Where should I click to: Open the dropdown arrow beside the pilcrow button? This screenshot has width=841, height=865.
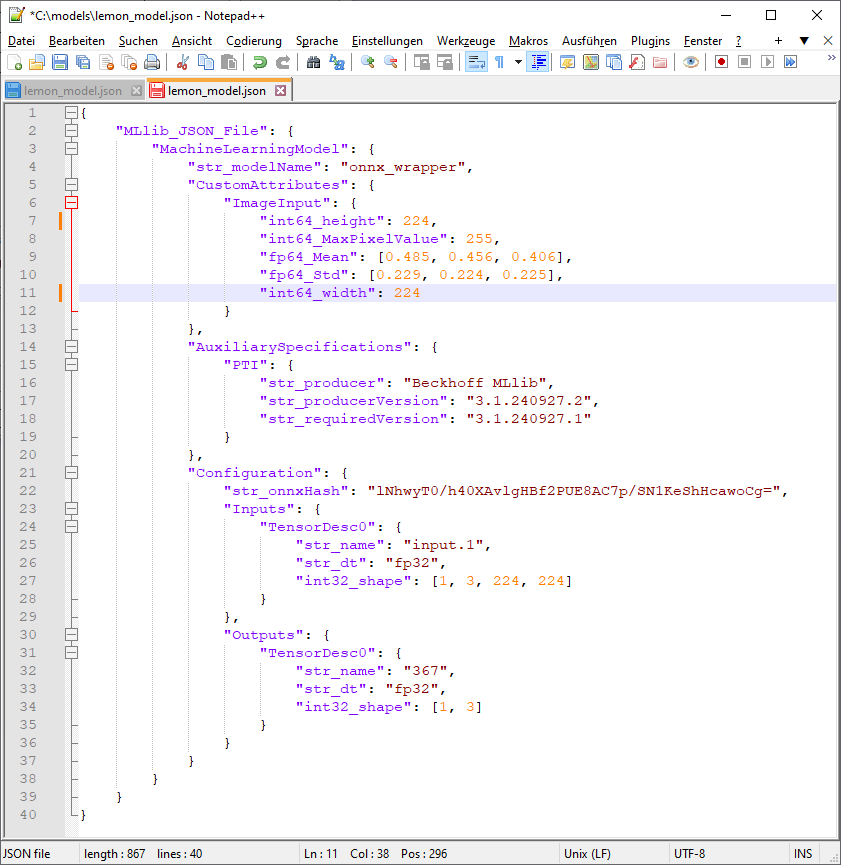pyautogui.click(x=518, y=62)
